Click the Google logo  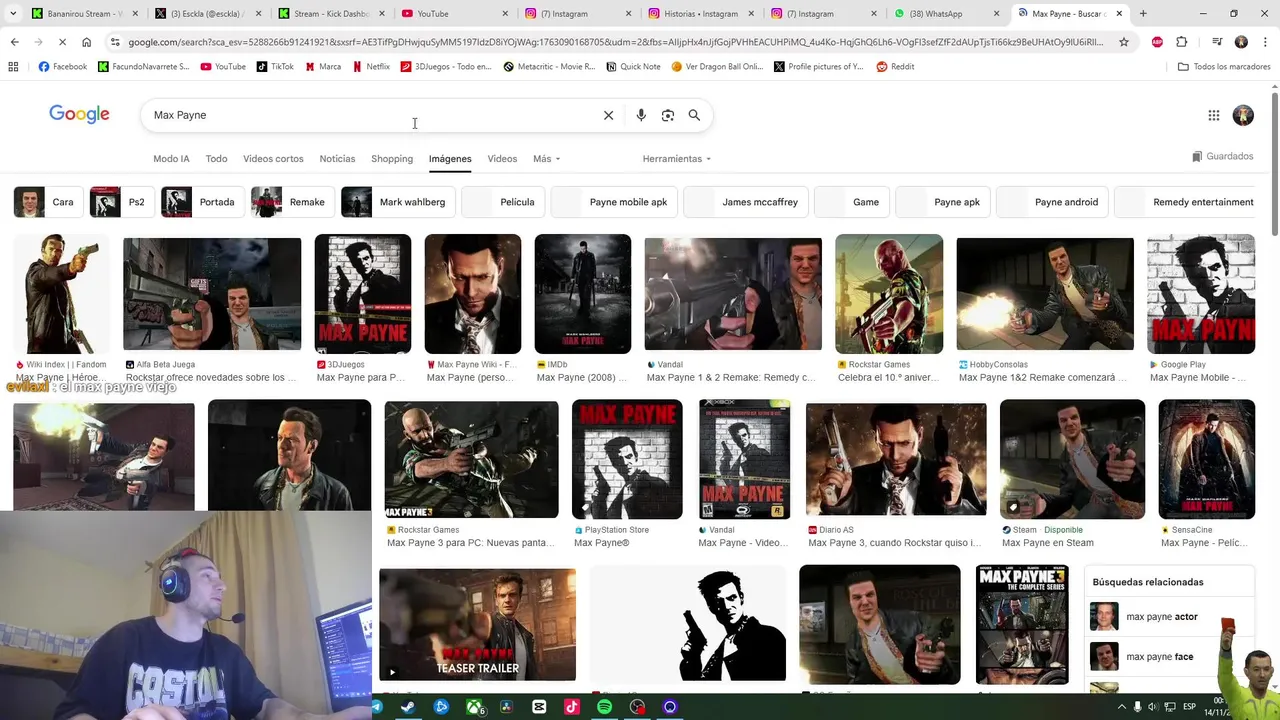pyautogui.click(x=79, y=114)
